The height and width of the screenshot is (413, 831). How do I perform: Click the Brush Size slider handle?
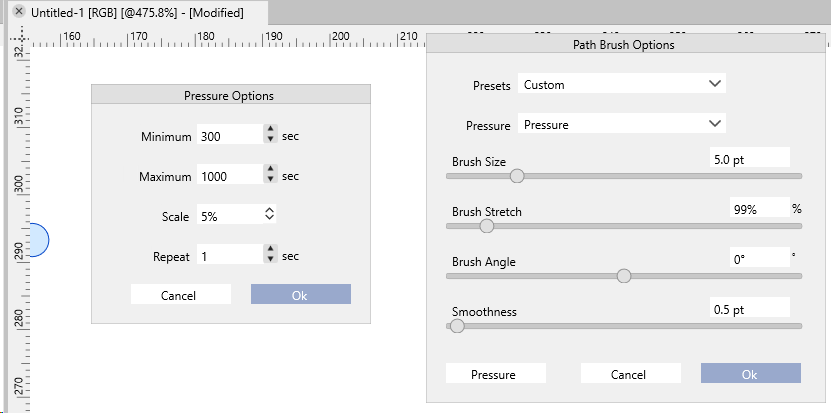tap(517, 176)
